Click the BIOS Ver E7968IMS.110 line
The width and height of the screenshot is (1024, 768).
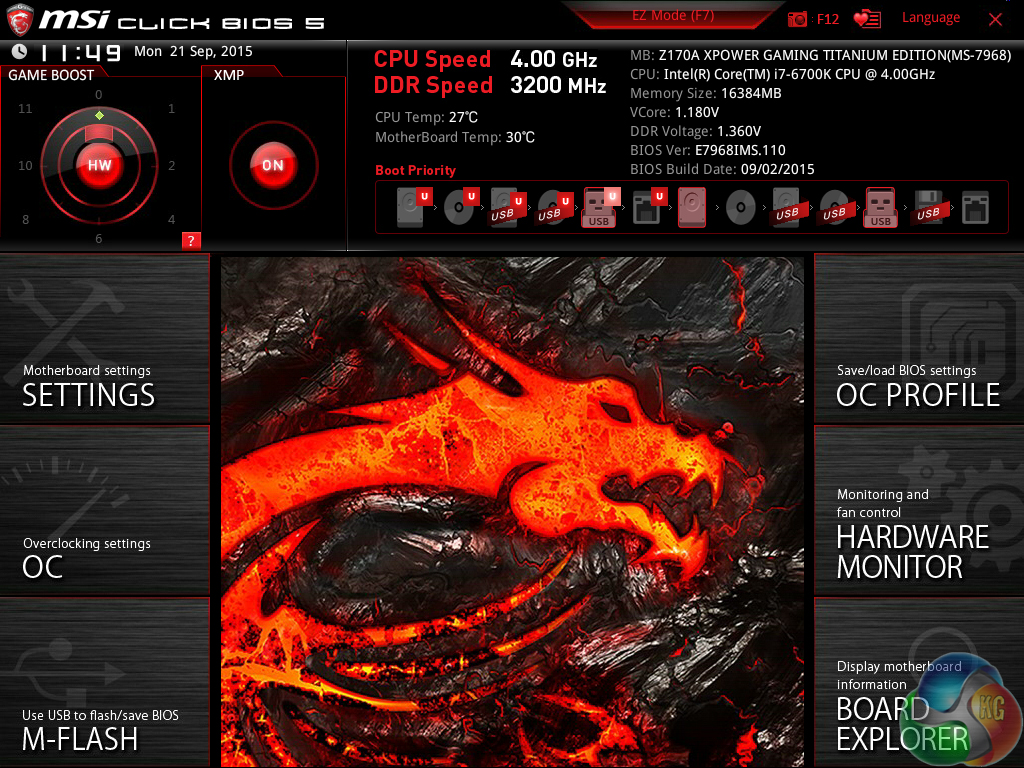point(708,150)
